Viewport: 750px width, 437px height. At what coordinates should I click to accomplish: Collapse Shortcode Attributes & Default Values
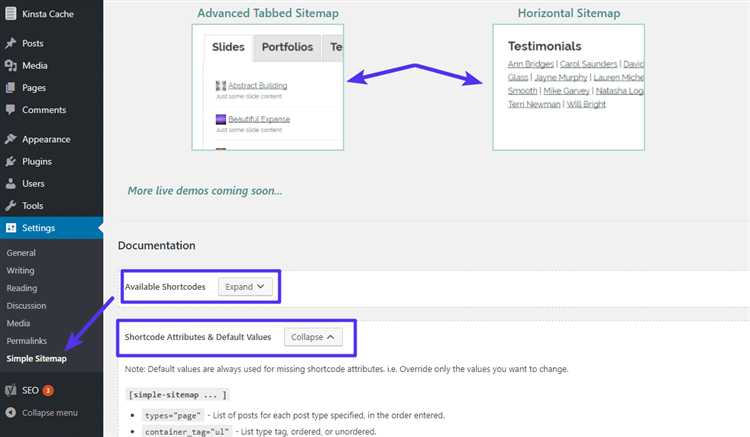pyautogui.click(x=313, y=337)
